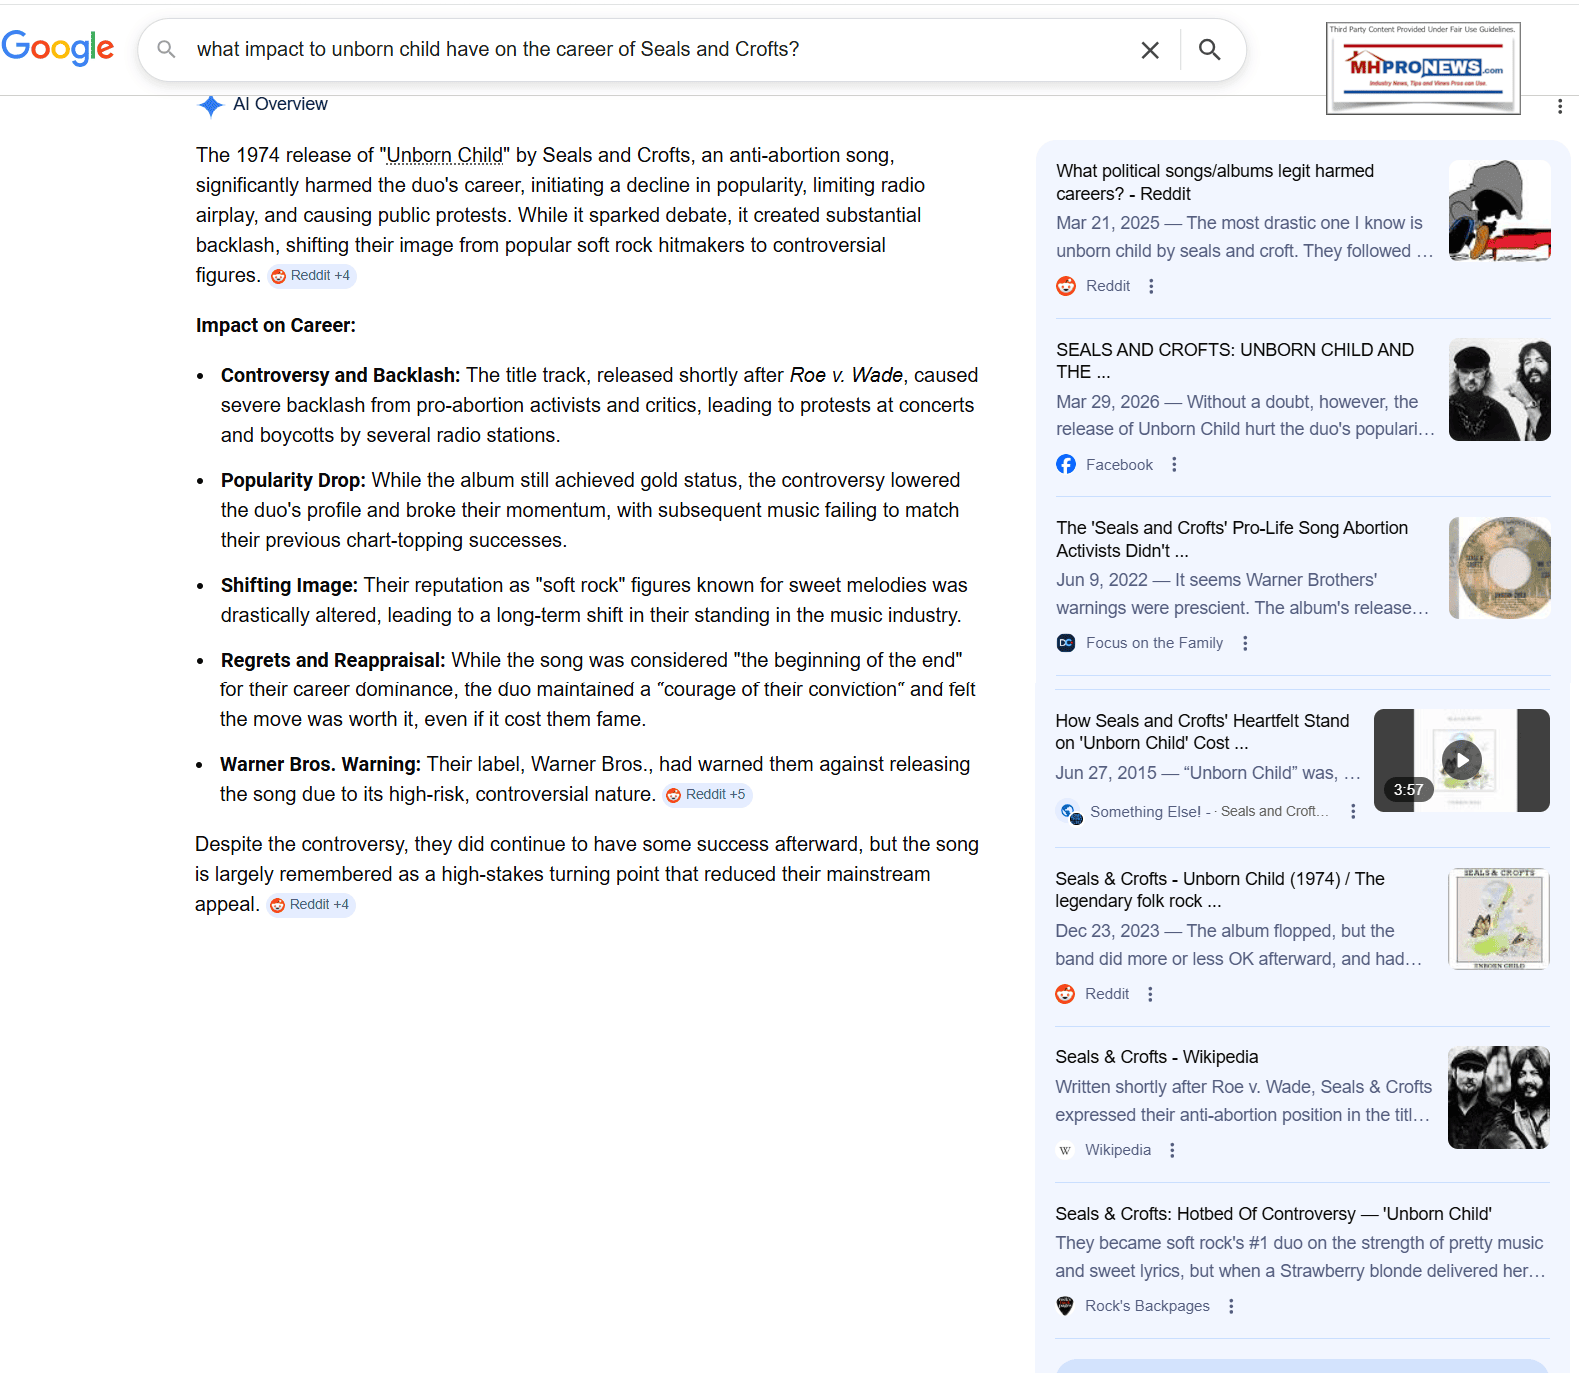1579x1373 pixels.
Task: Open Unborn Child album cover thumbnail
Action: coord(1498,919)
